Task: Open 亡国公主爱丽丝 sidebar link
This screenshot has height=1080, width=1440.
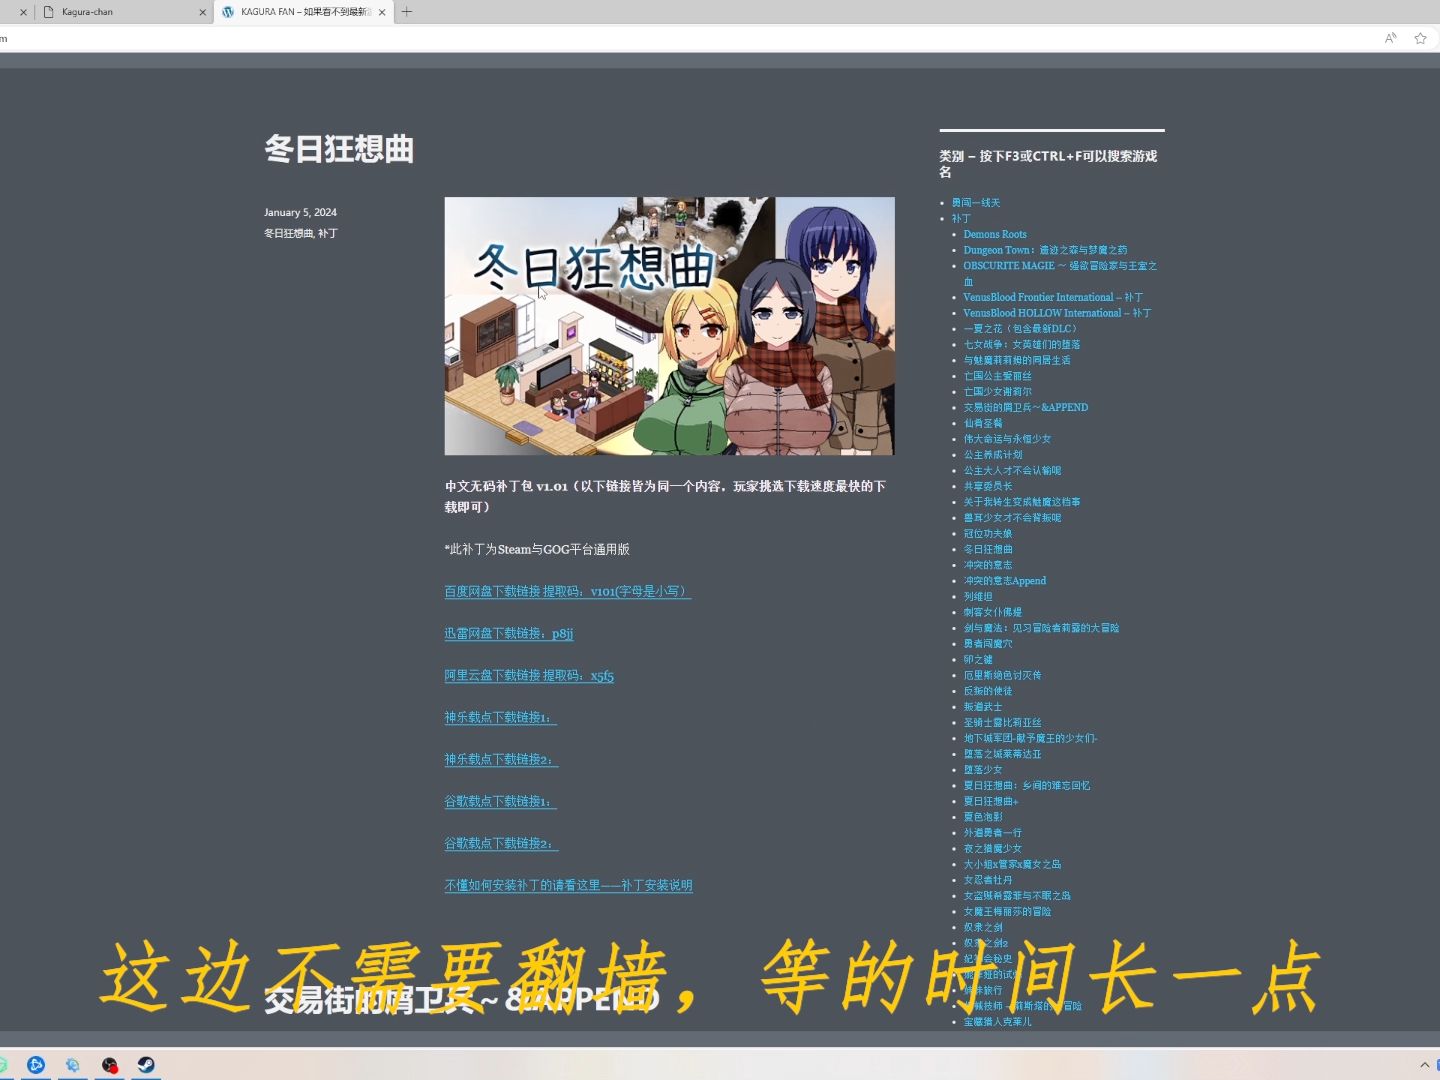Action: [997, 376]
